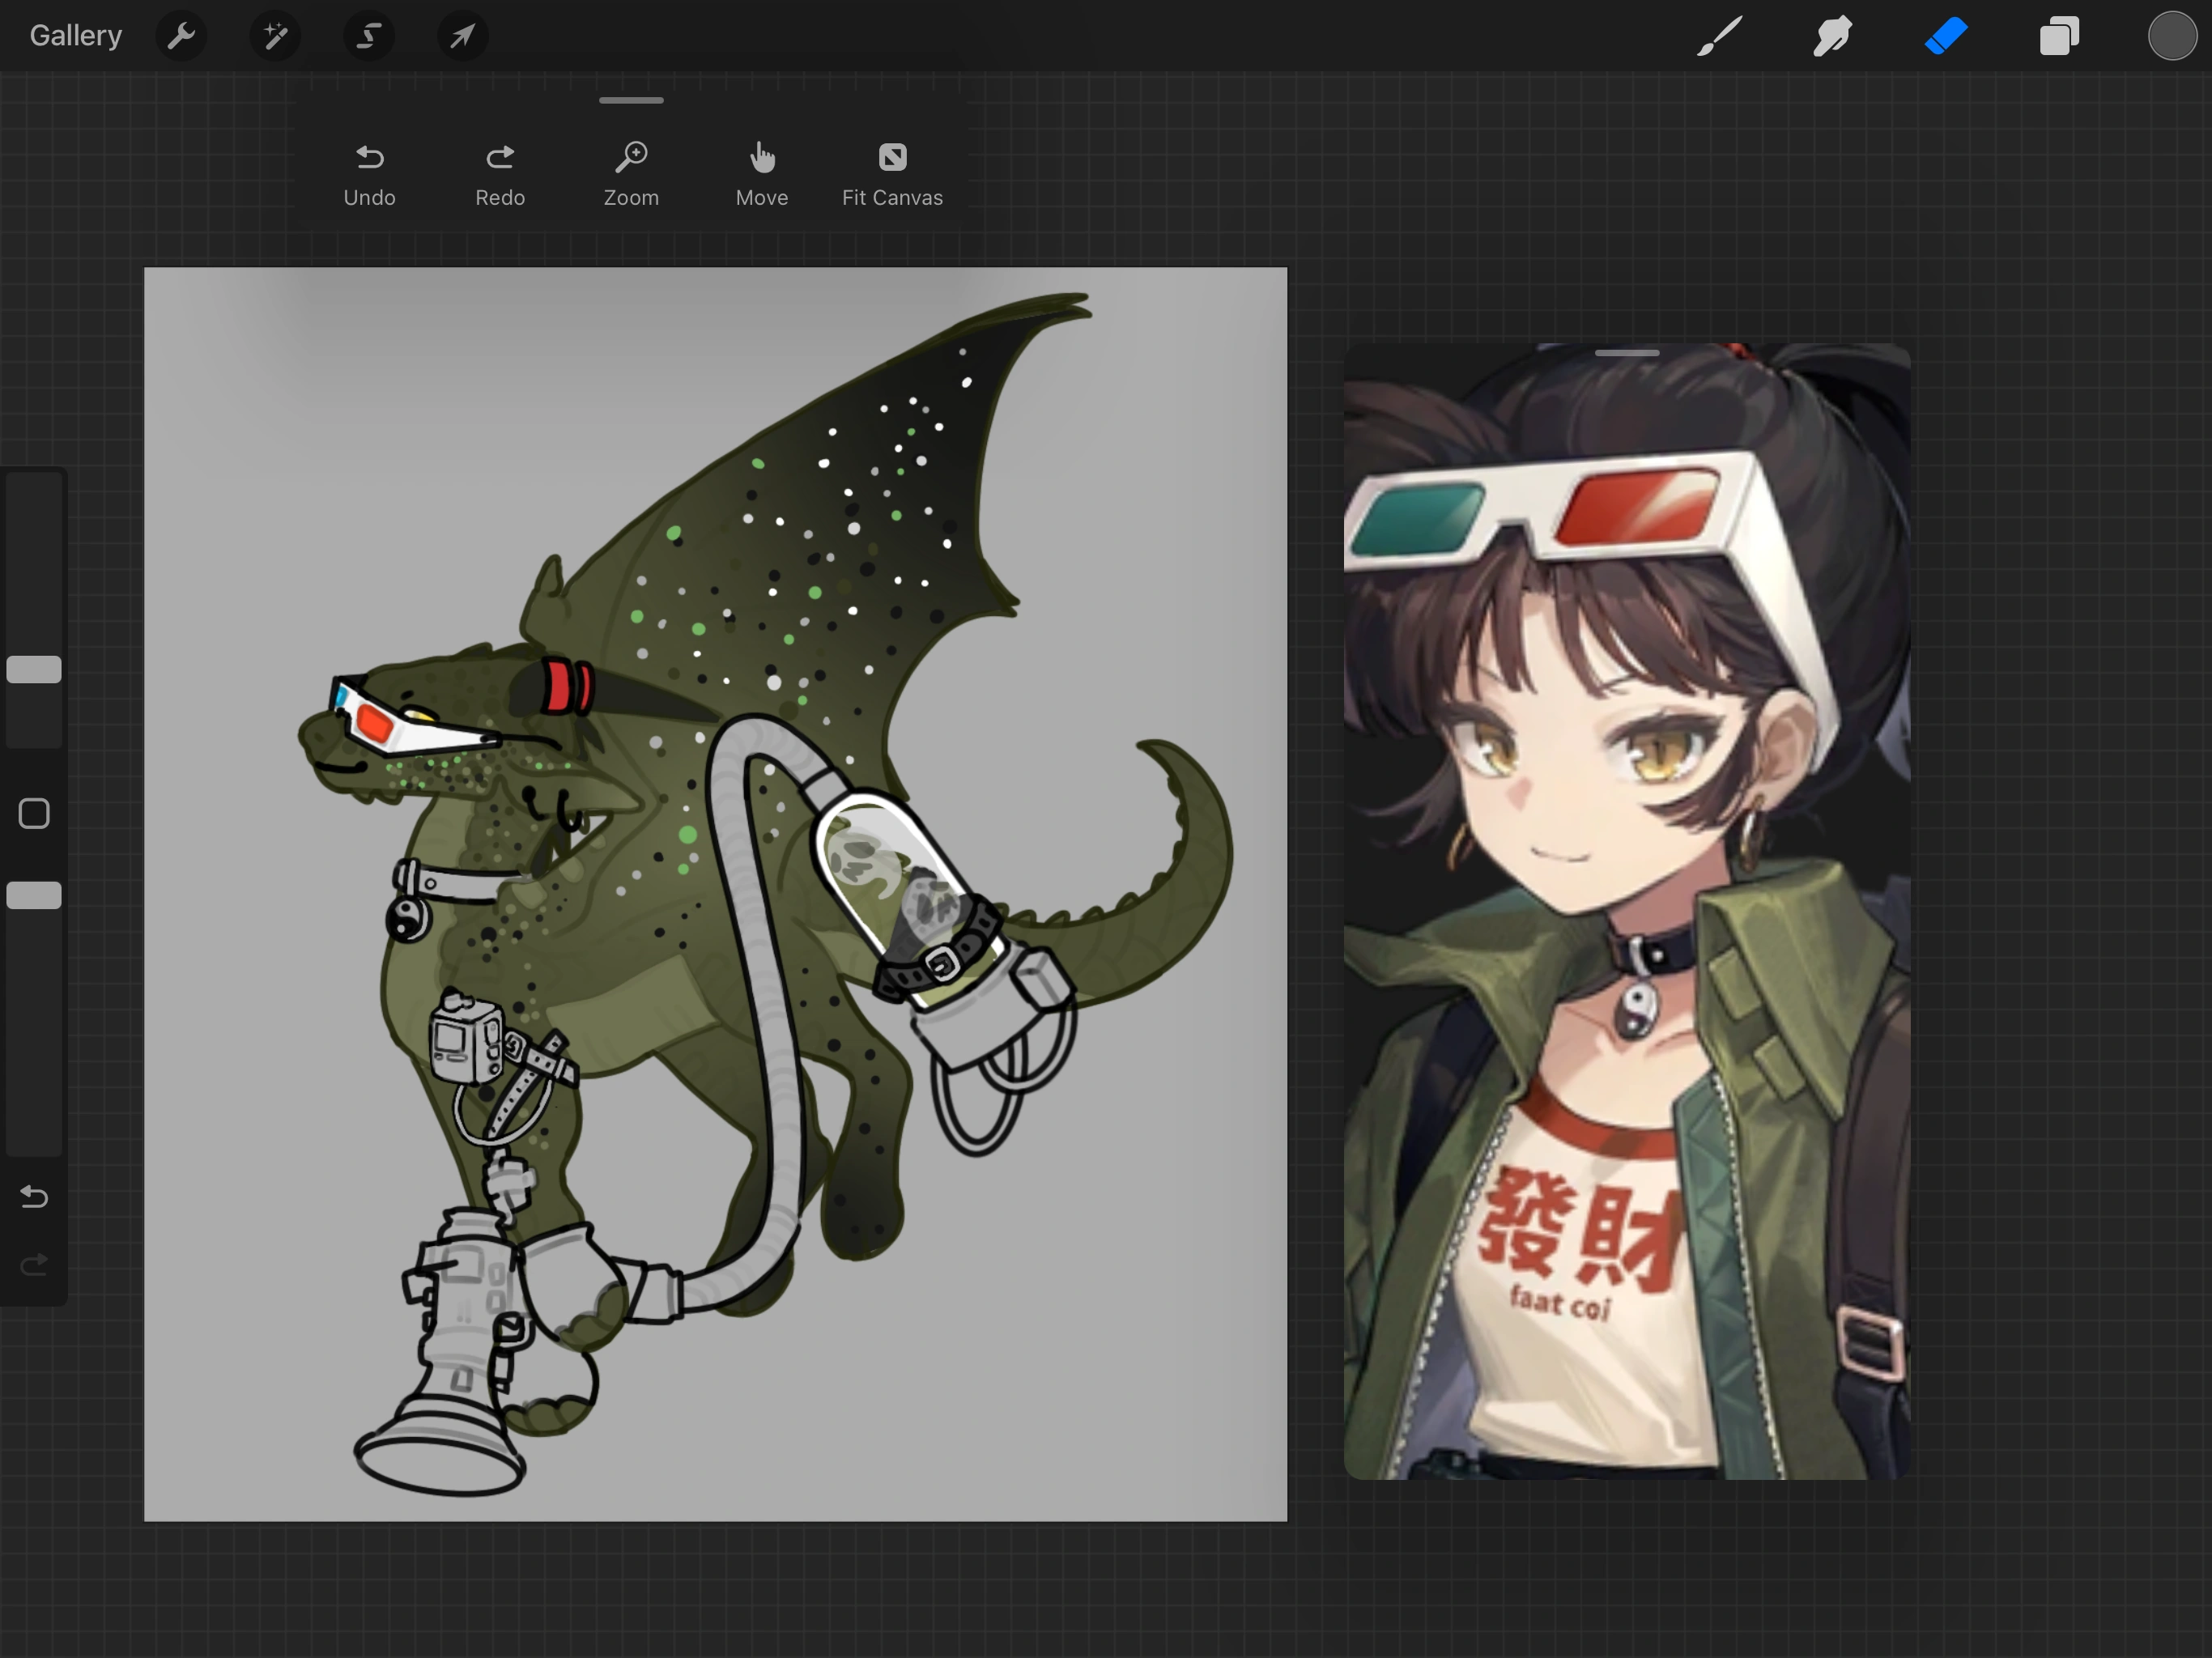
Task: Select Move in the floating panel
Action: [x=761, y=172]
